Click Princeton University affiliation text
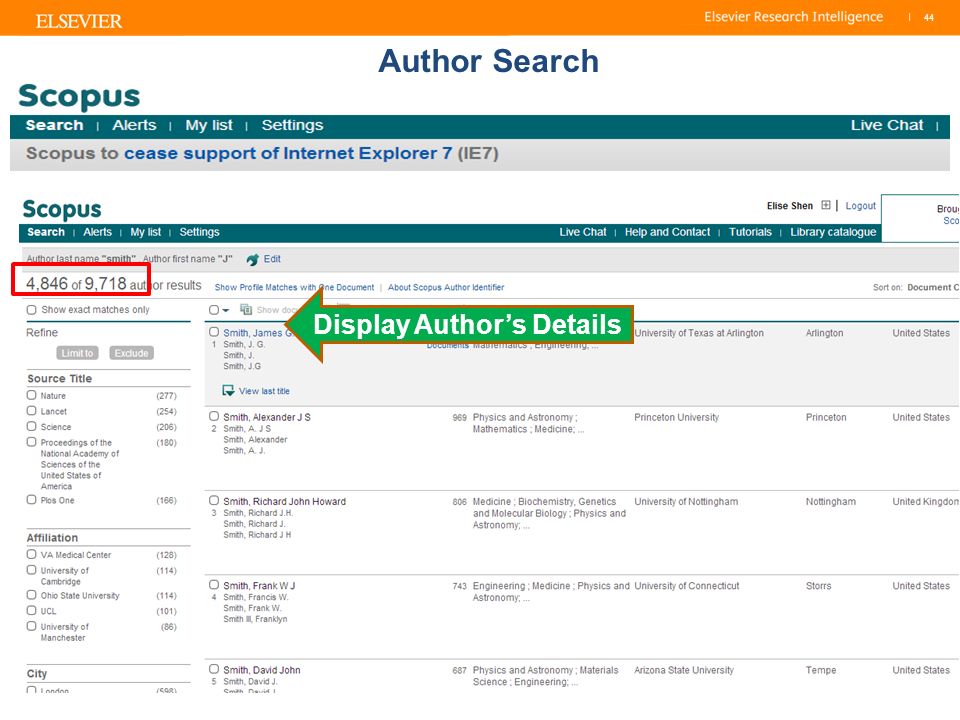Screen dimensions: 960x720 677,417
